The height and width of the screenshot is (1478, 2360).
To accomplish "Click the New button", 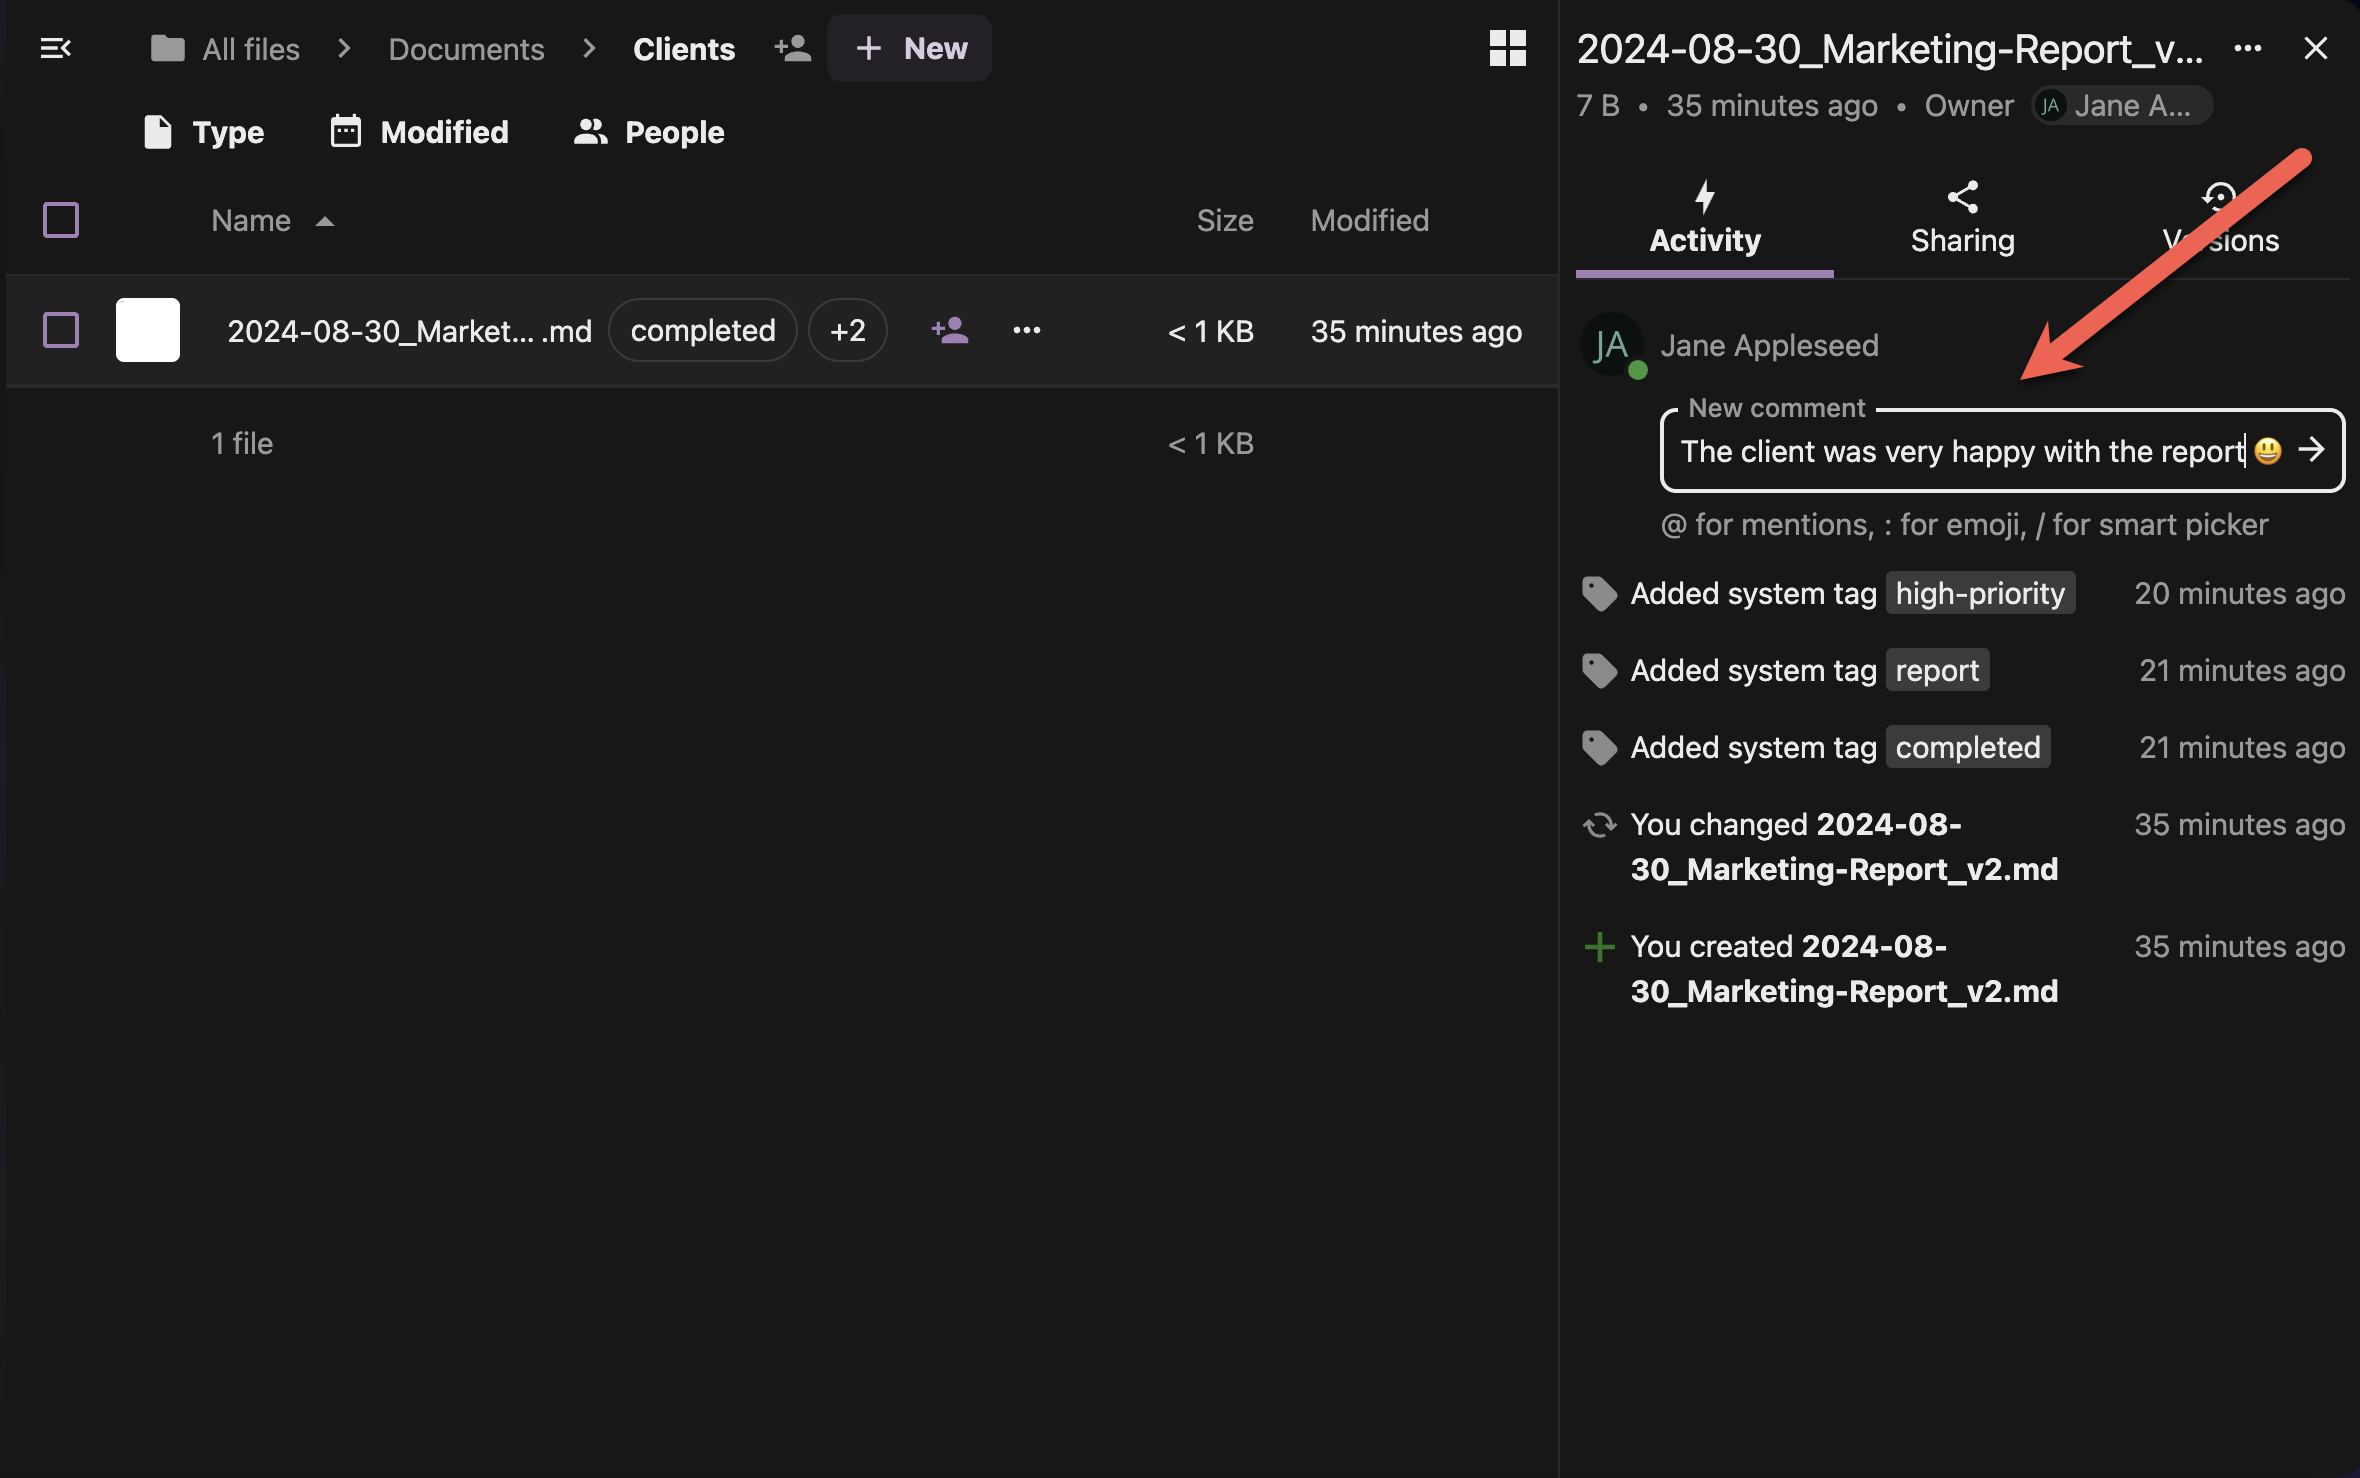I will (909, 48).
